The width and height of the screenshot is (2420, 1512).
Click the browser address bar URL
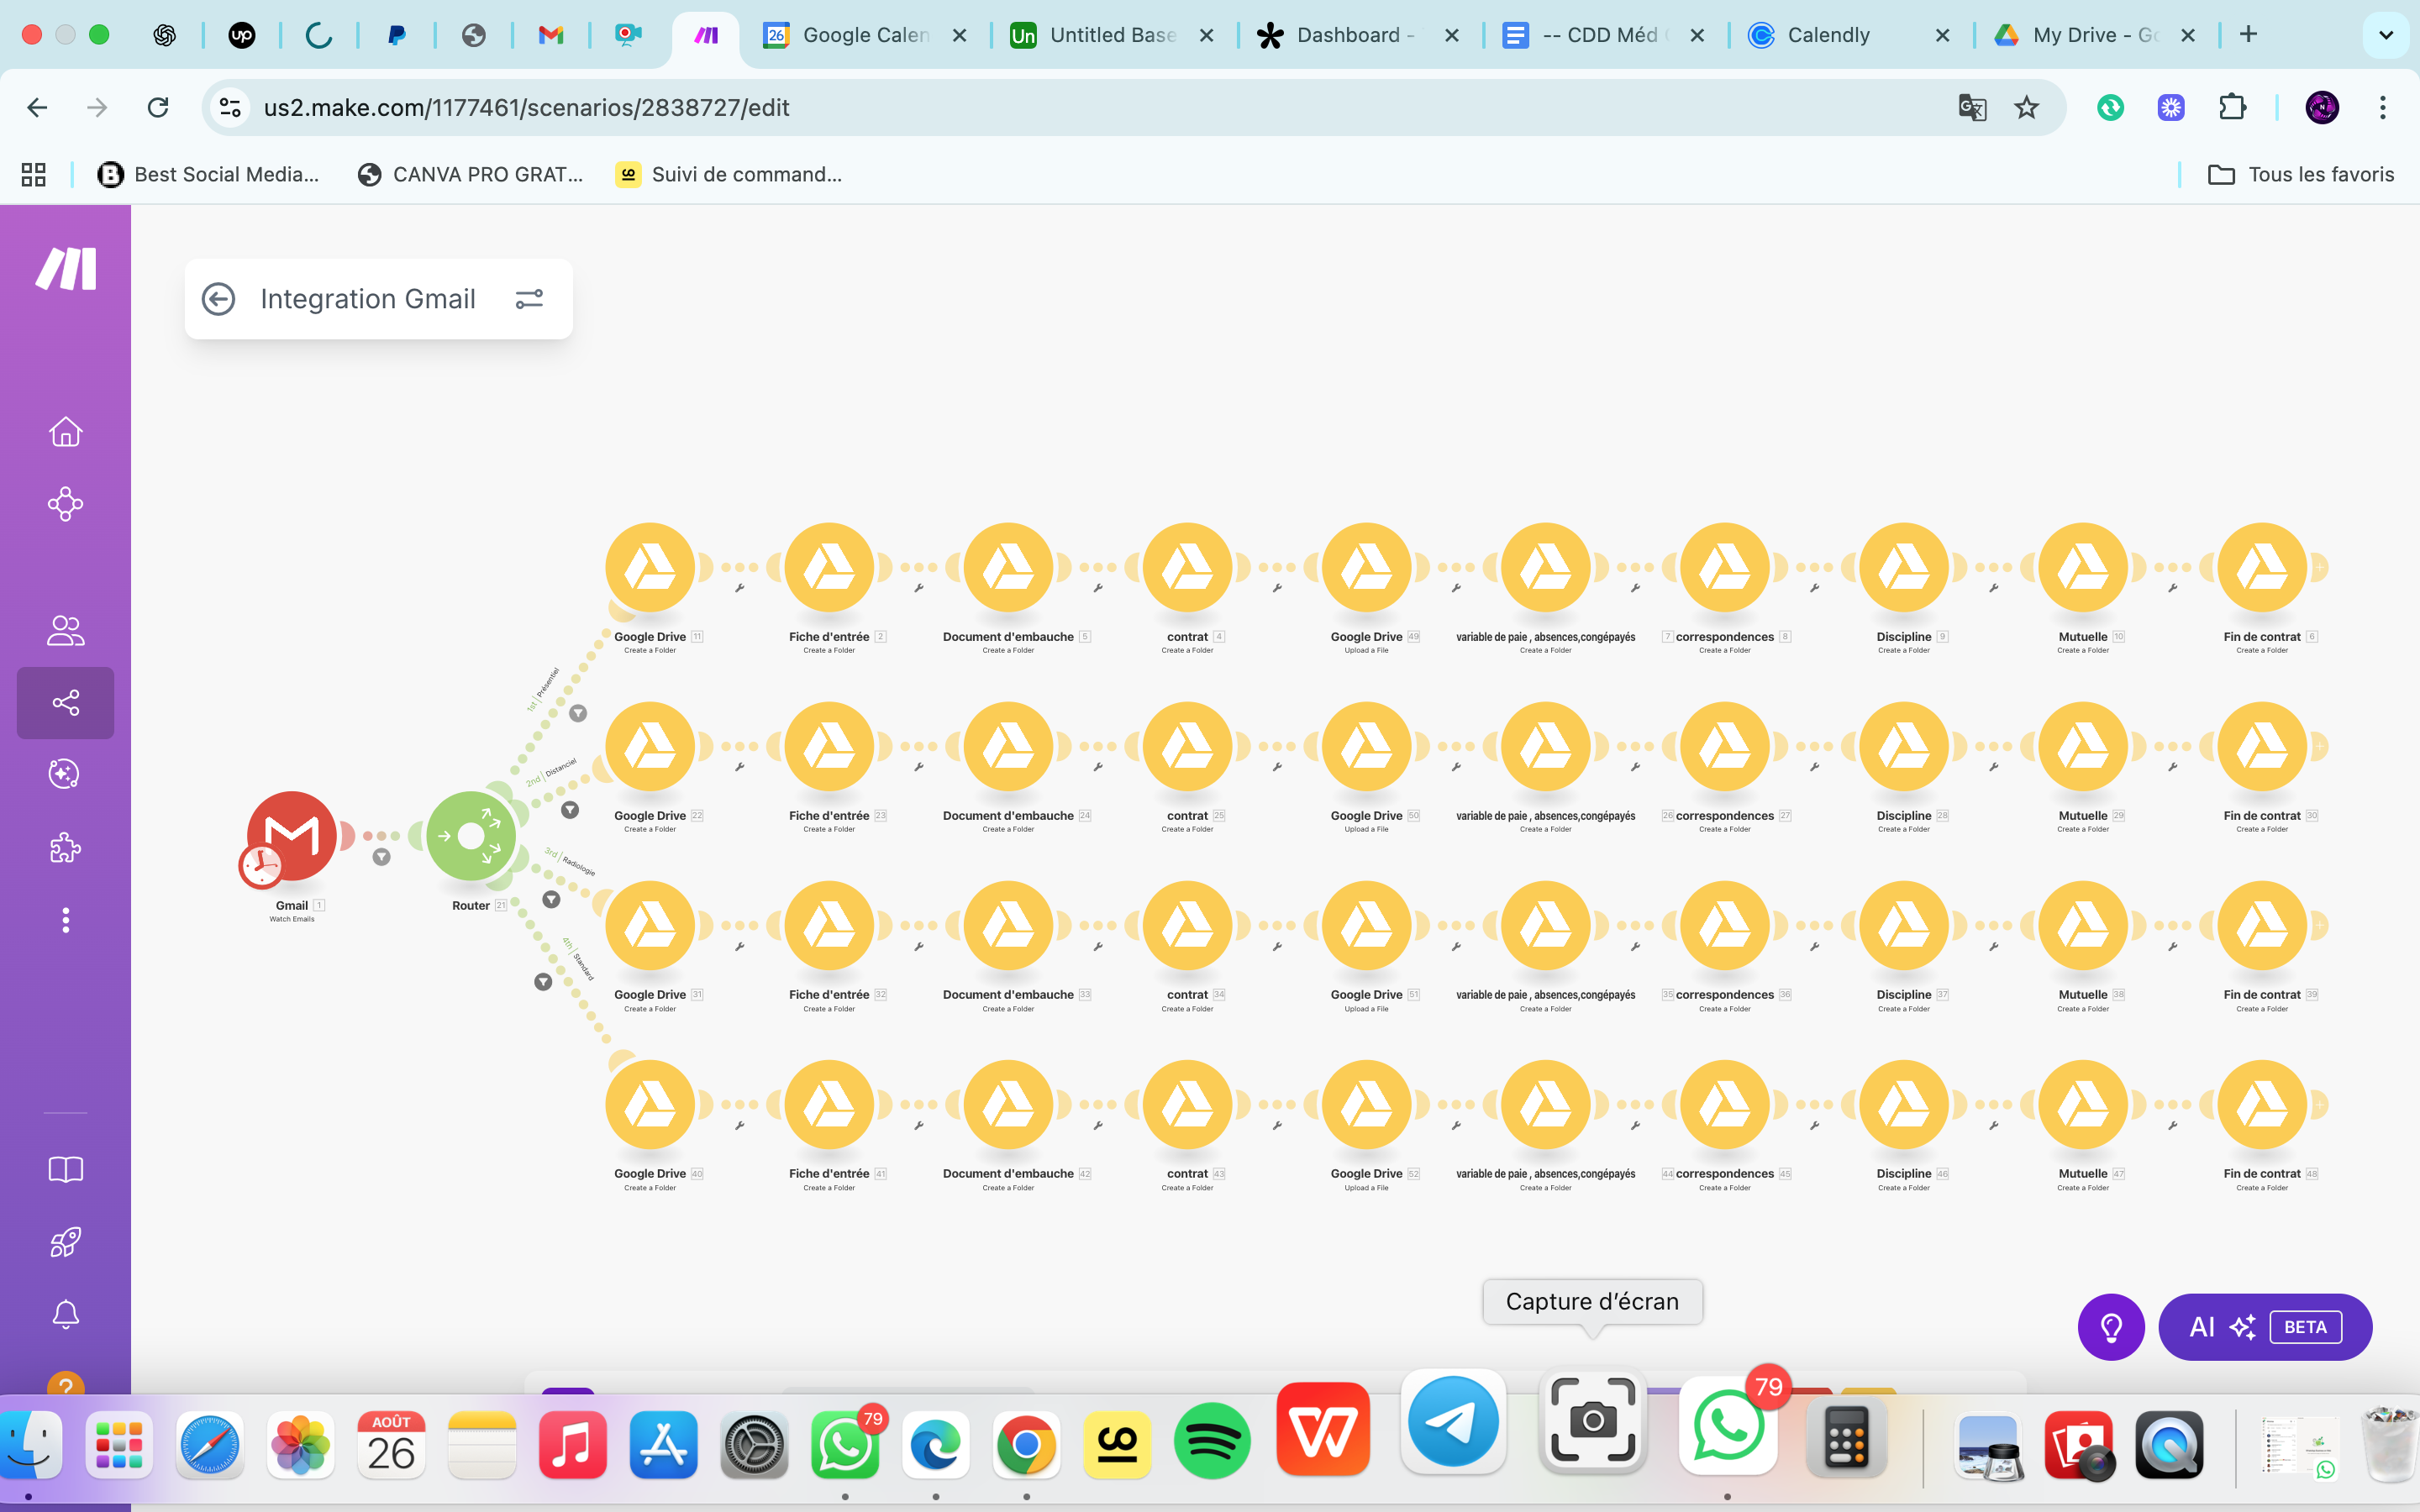526,107
